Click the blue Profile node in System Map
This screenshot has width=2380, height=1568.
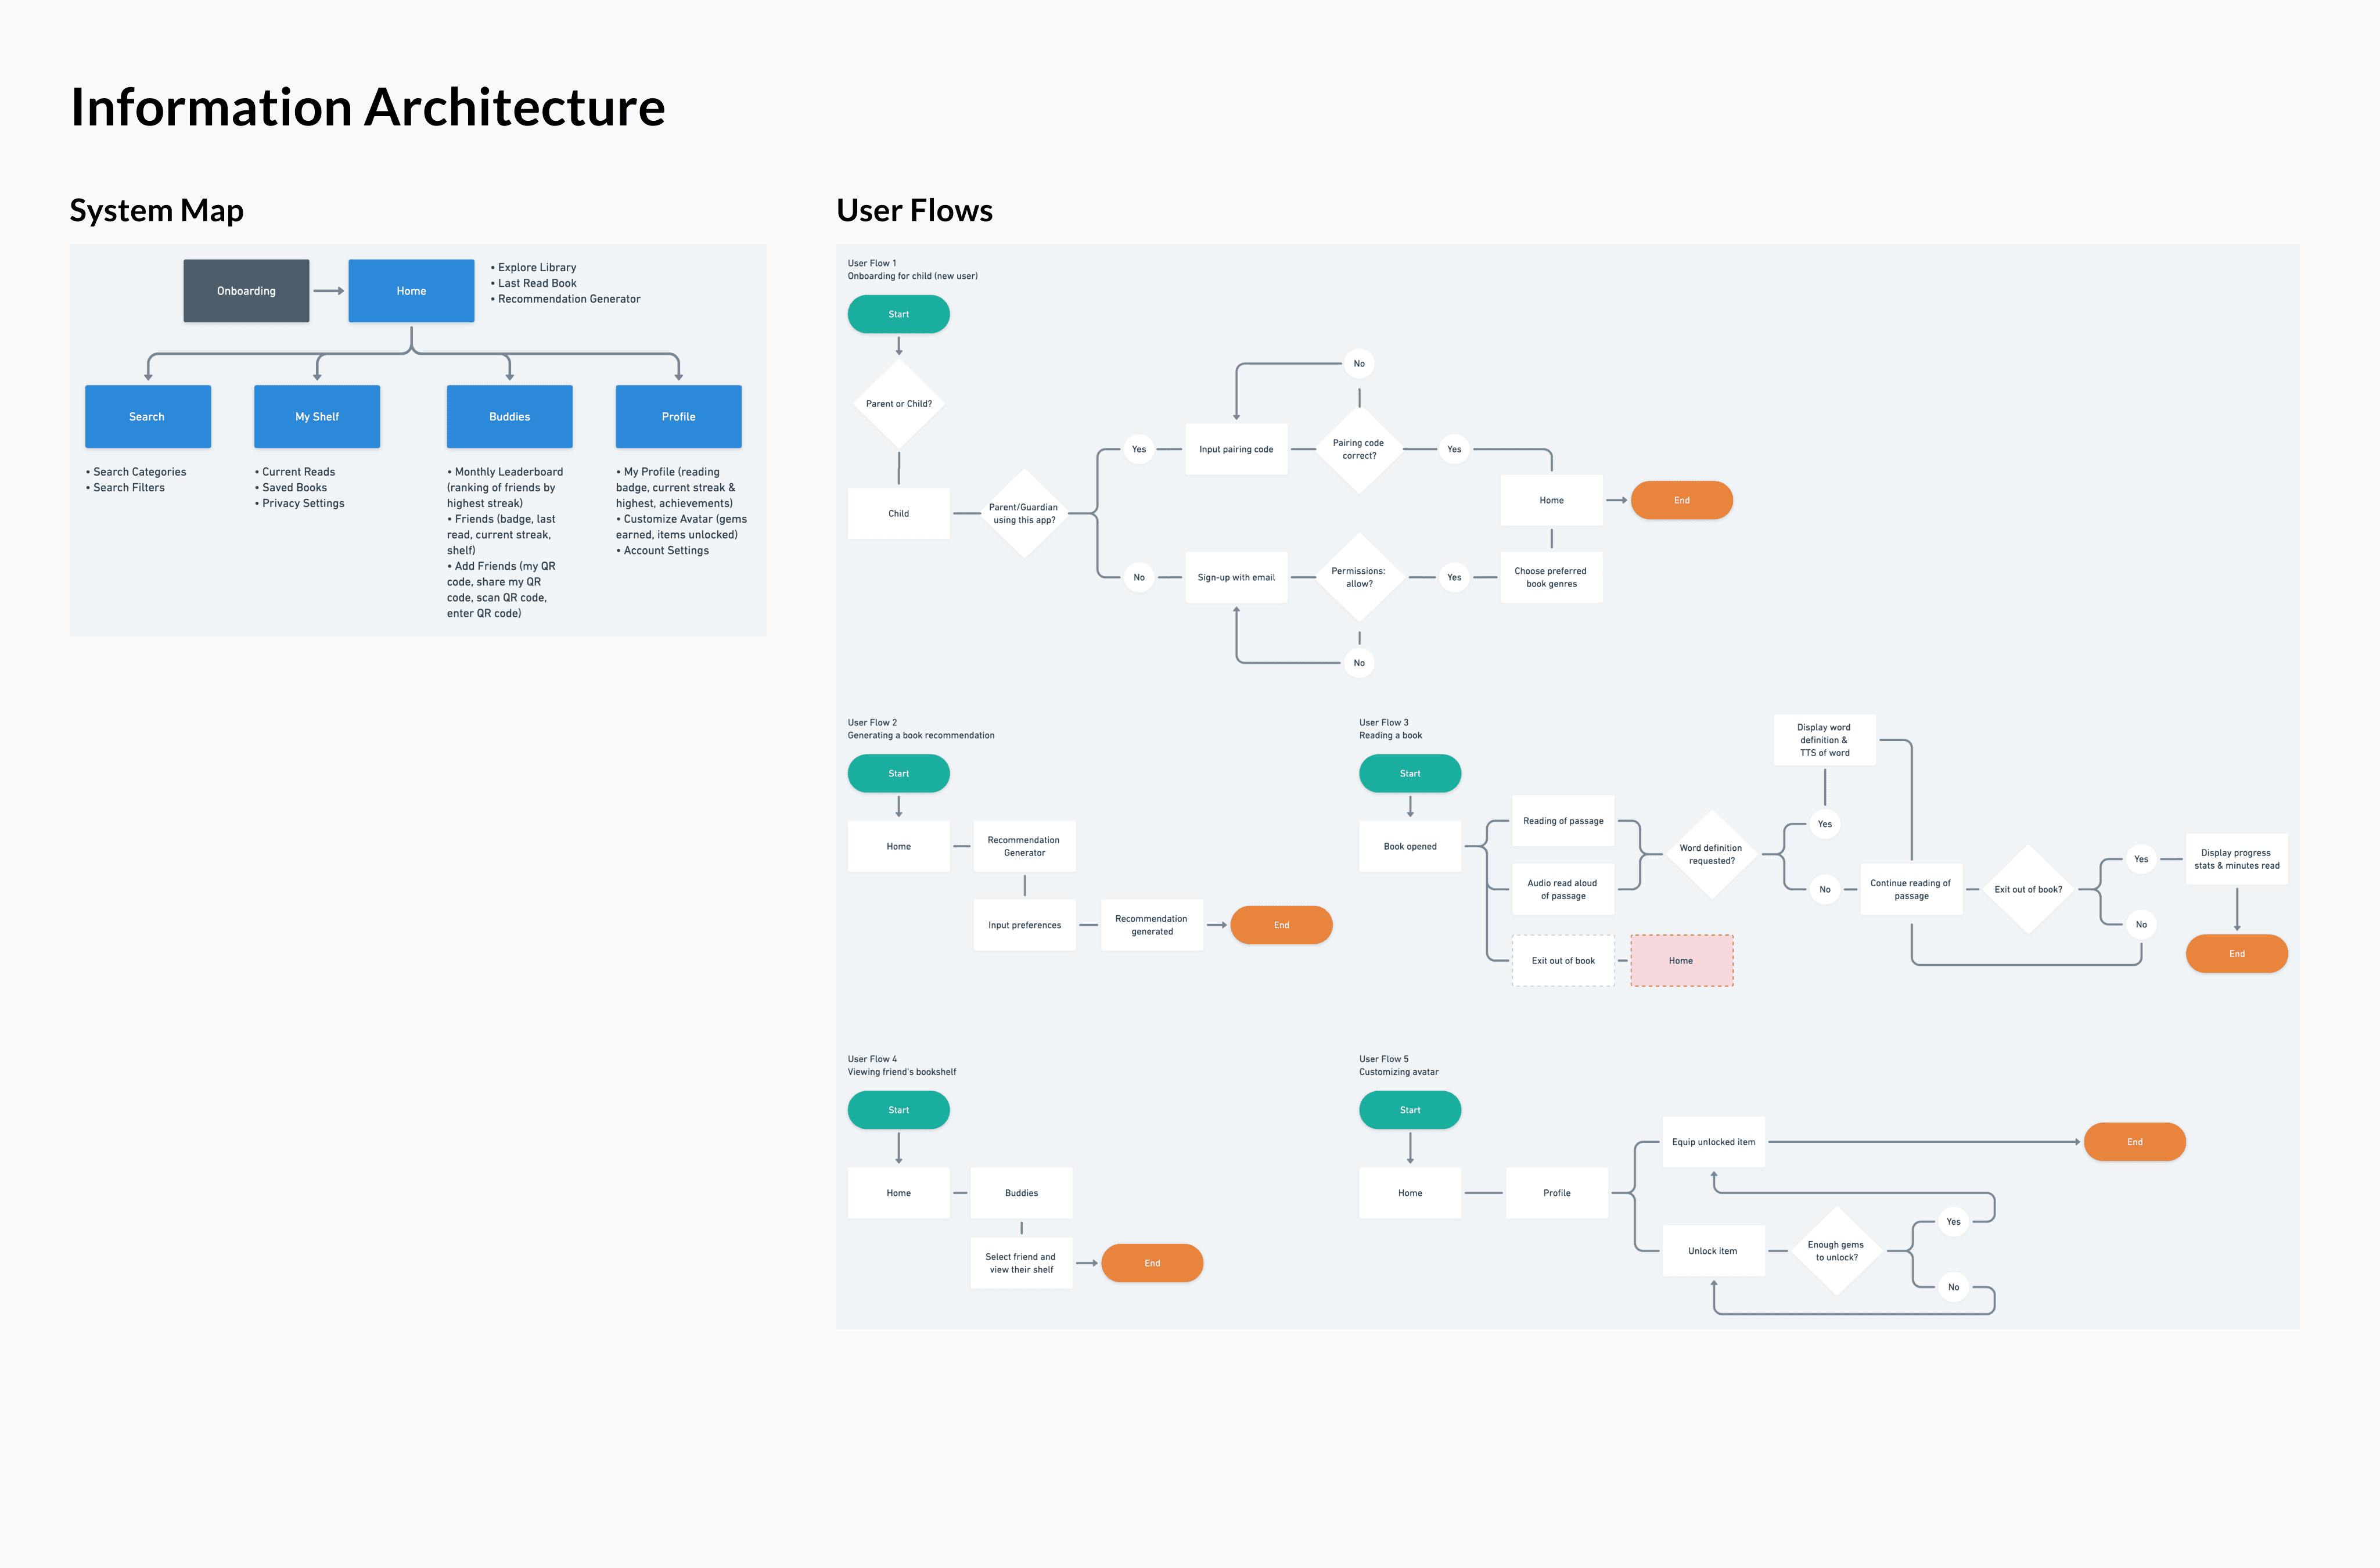(678, 416)
